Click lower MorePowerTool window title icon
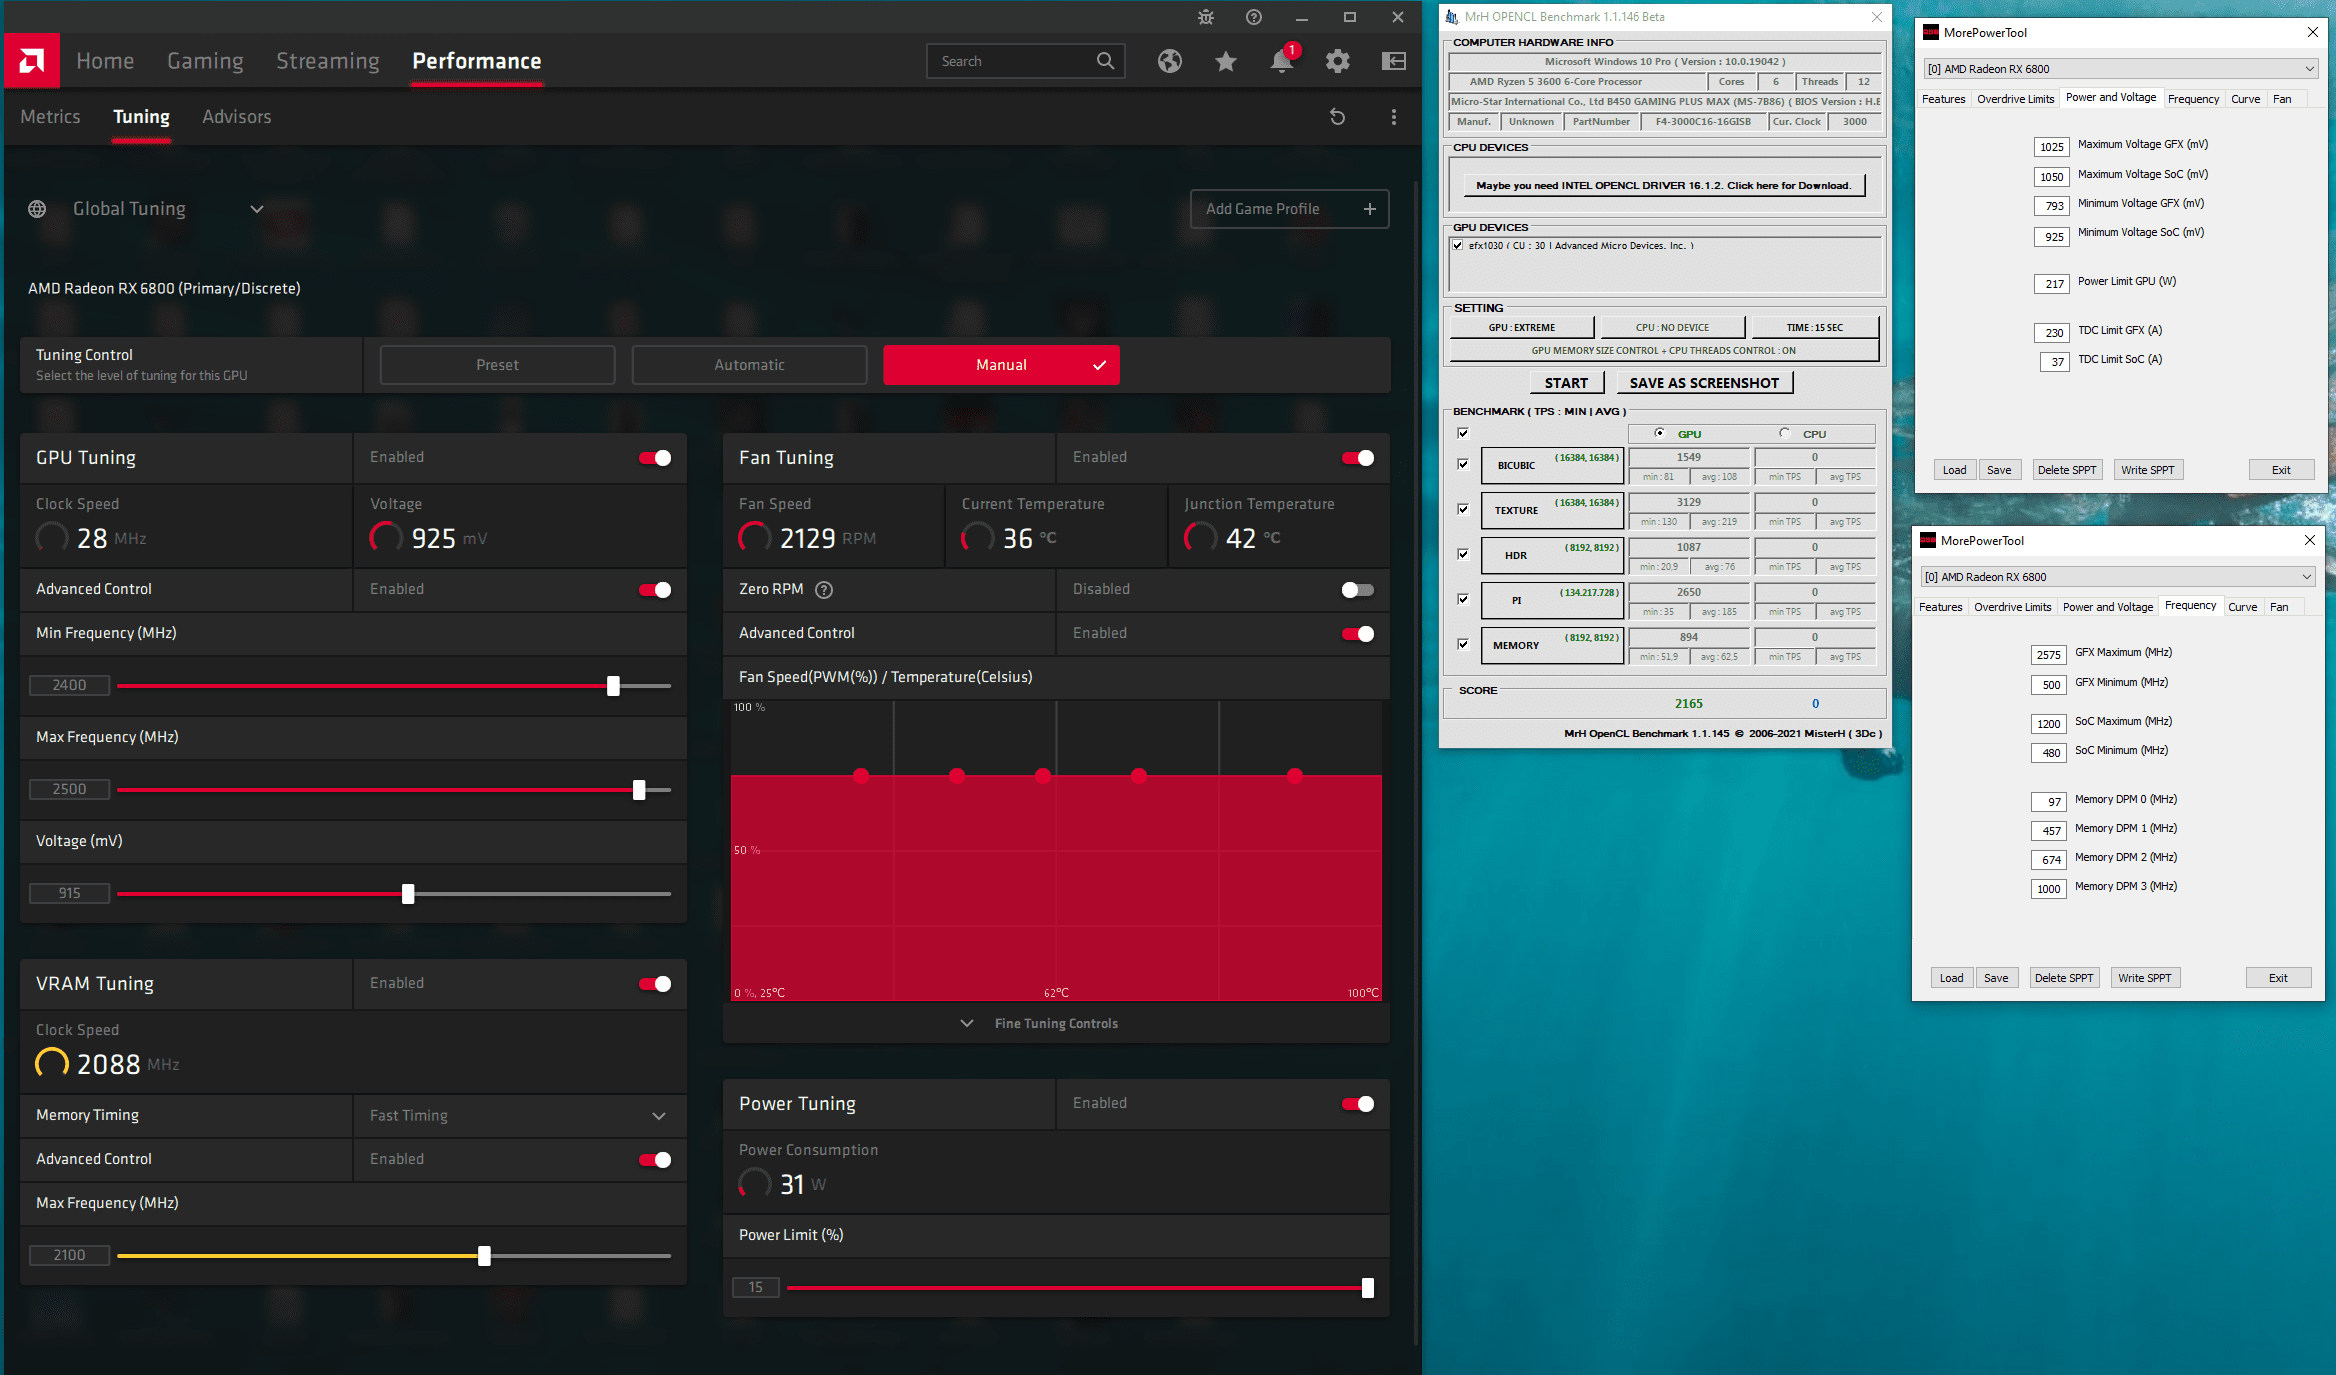Viewport: 2336px width, 1375px height. 1928,540
